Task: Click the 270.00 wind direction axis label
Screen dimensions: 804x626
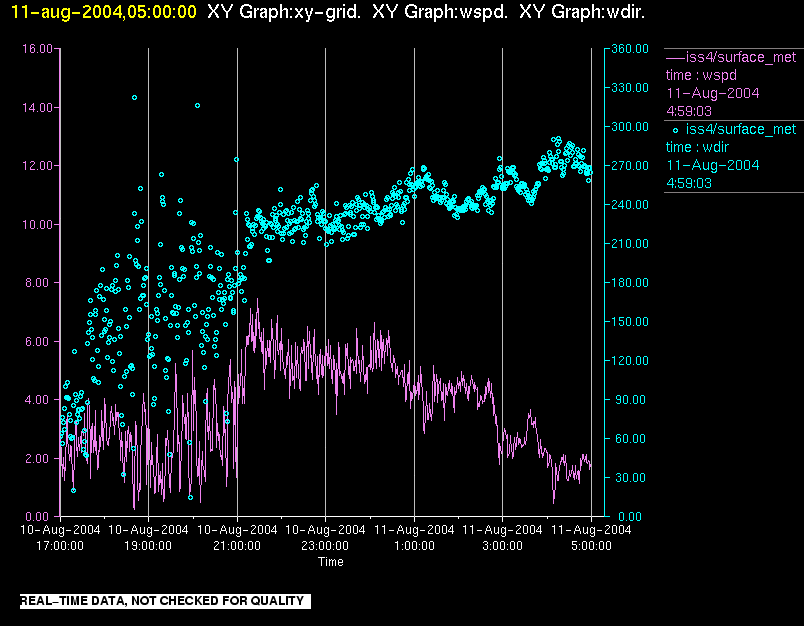Action: (x=630, y=166)
